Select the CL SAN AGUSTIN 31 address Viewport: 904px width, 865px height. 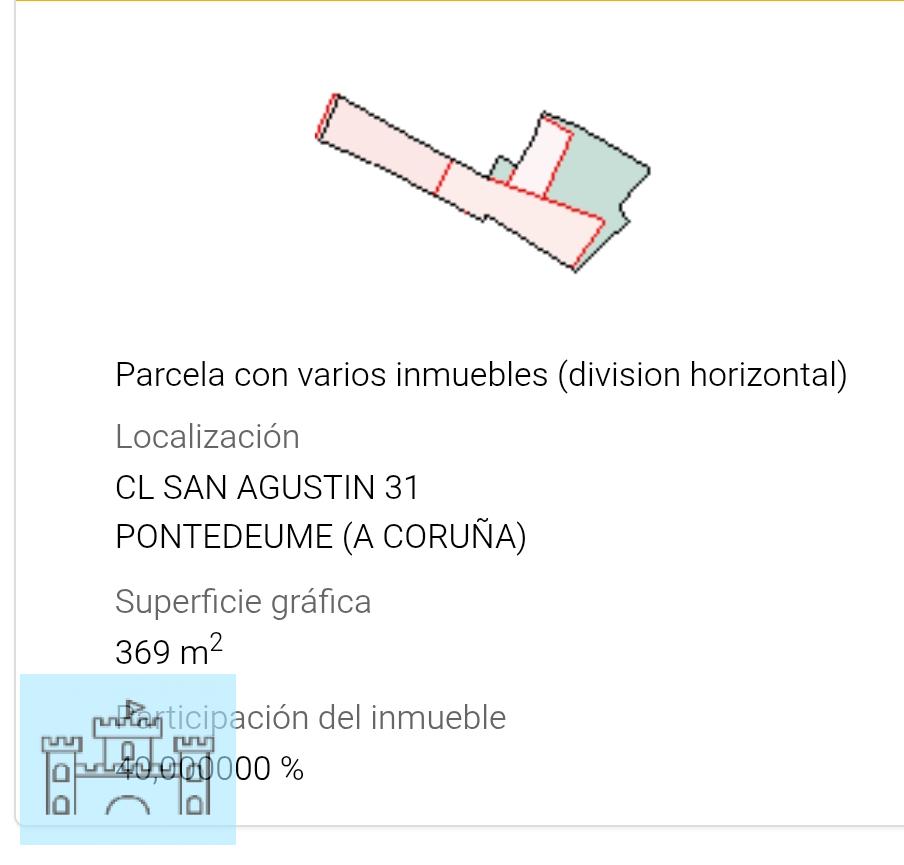(267, 488)
